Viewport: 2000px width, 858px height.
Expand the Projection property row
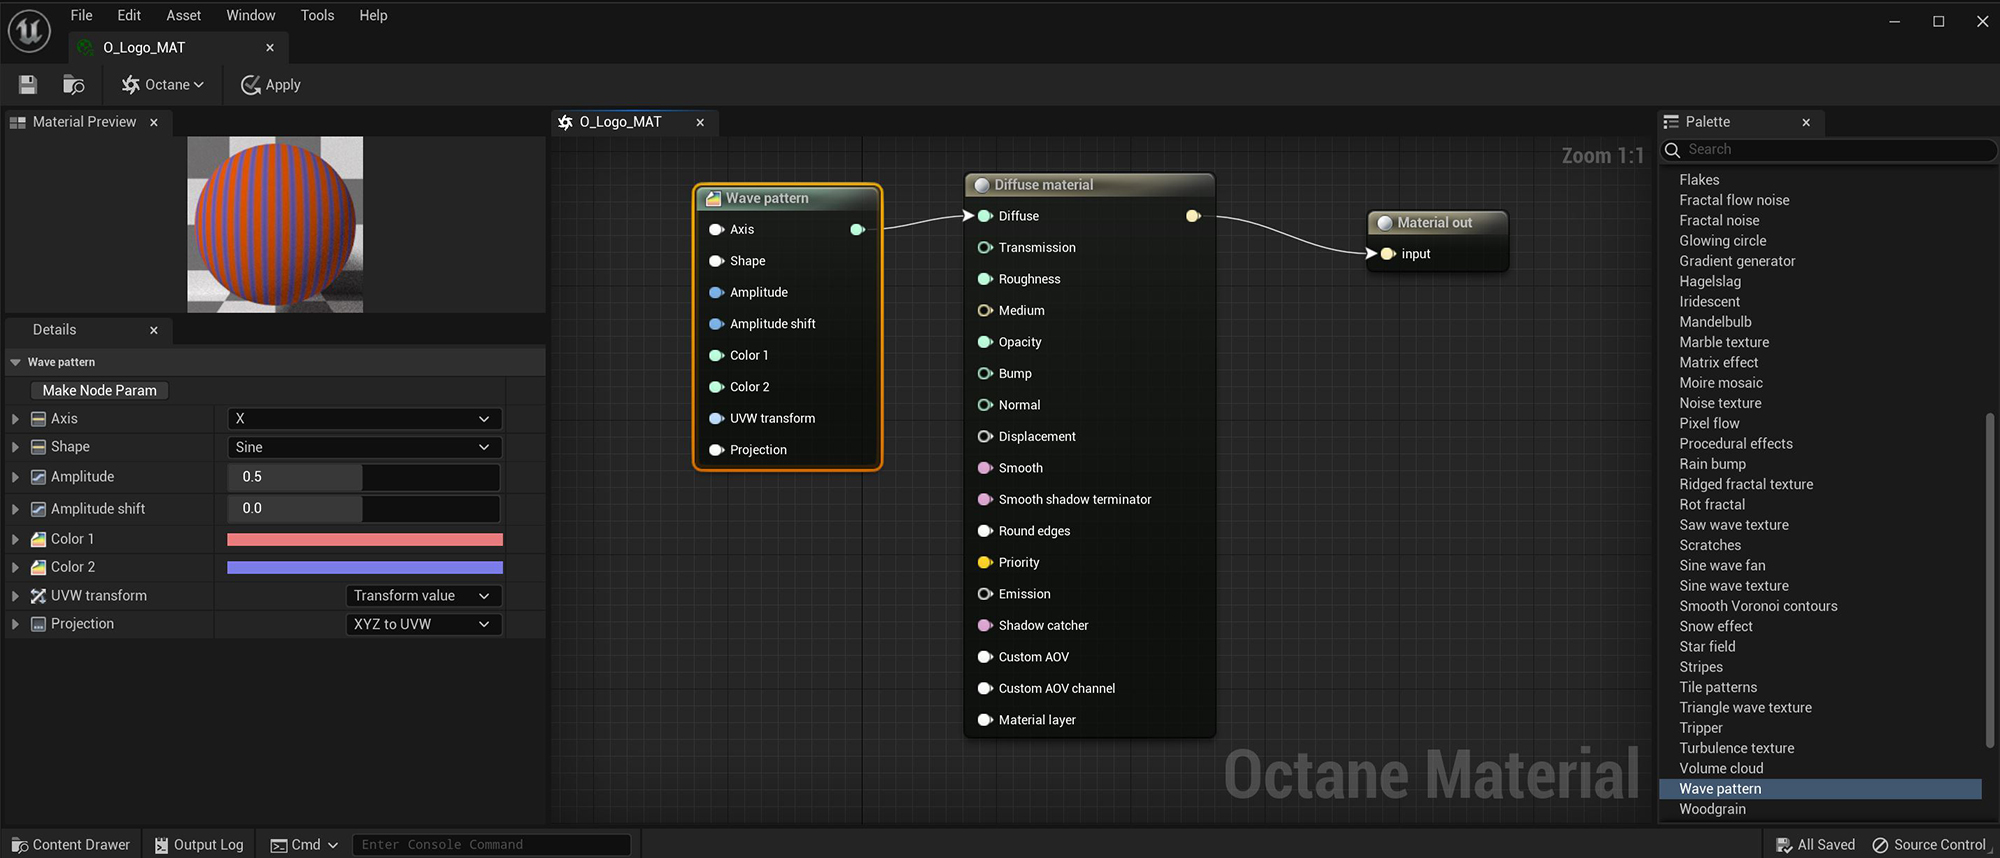[x=15, y=624]
